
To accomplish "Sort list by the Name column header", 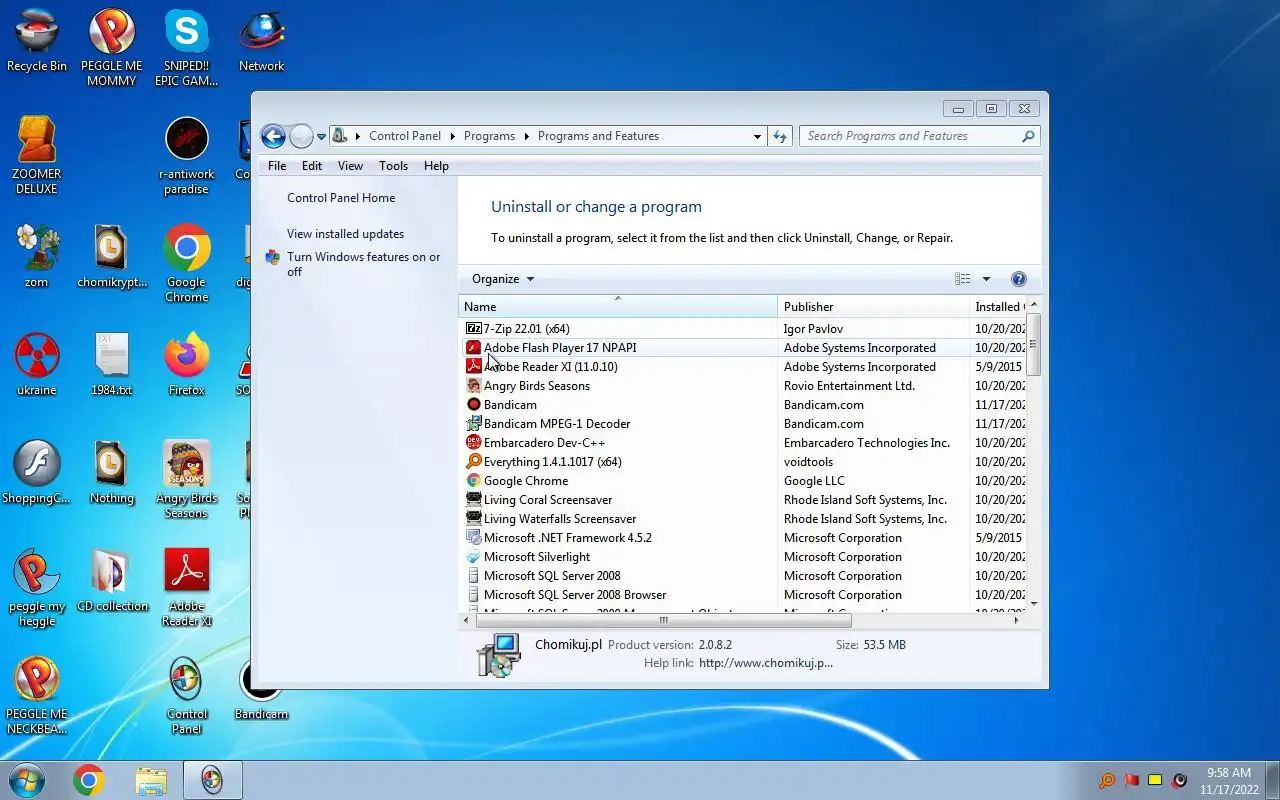I will click(618, 307).
